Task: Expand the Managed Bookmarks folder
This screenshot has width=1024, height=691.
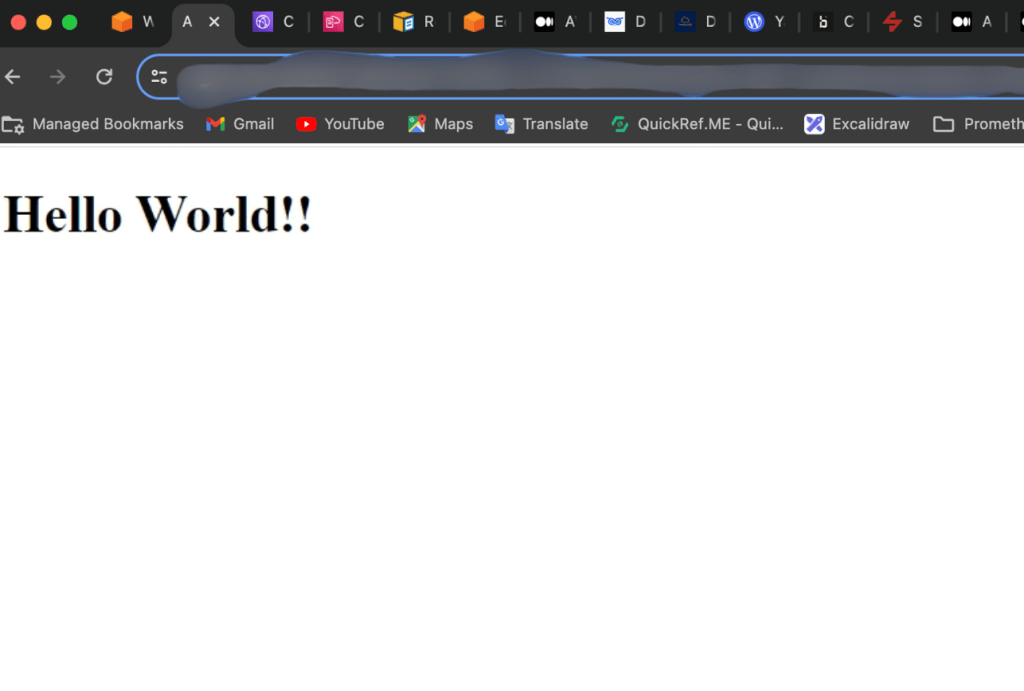Action: click(93, 124)
